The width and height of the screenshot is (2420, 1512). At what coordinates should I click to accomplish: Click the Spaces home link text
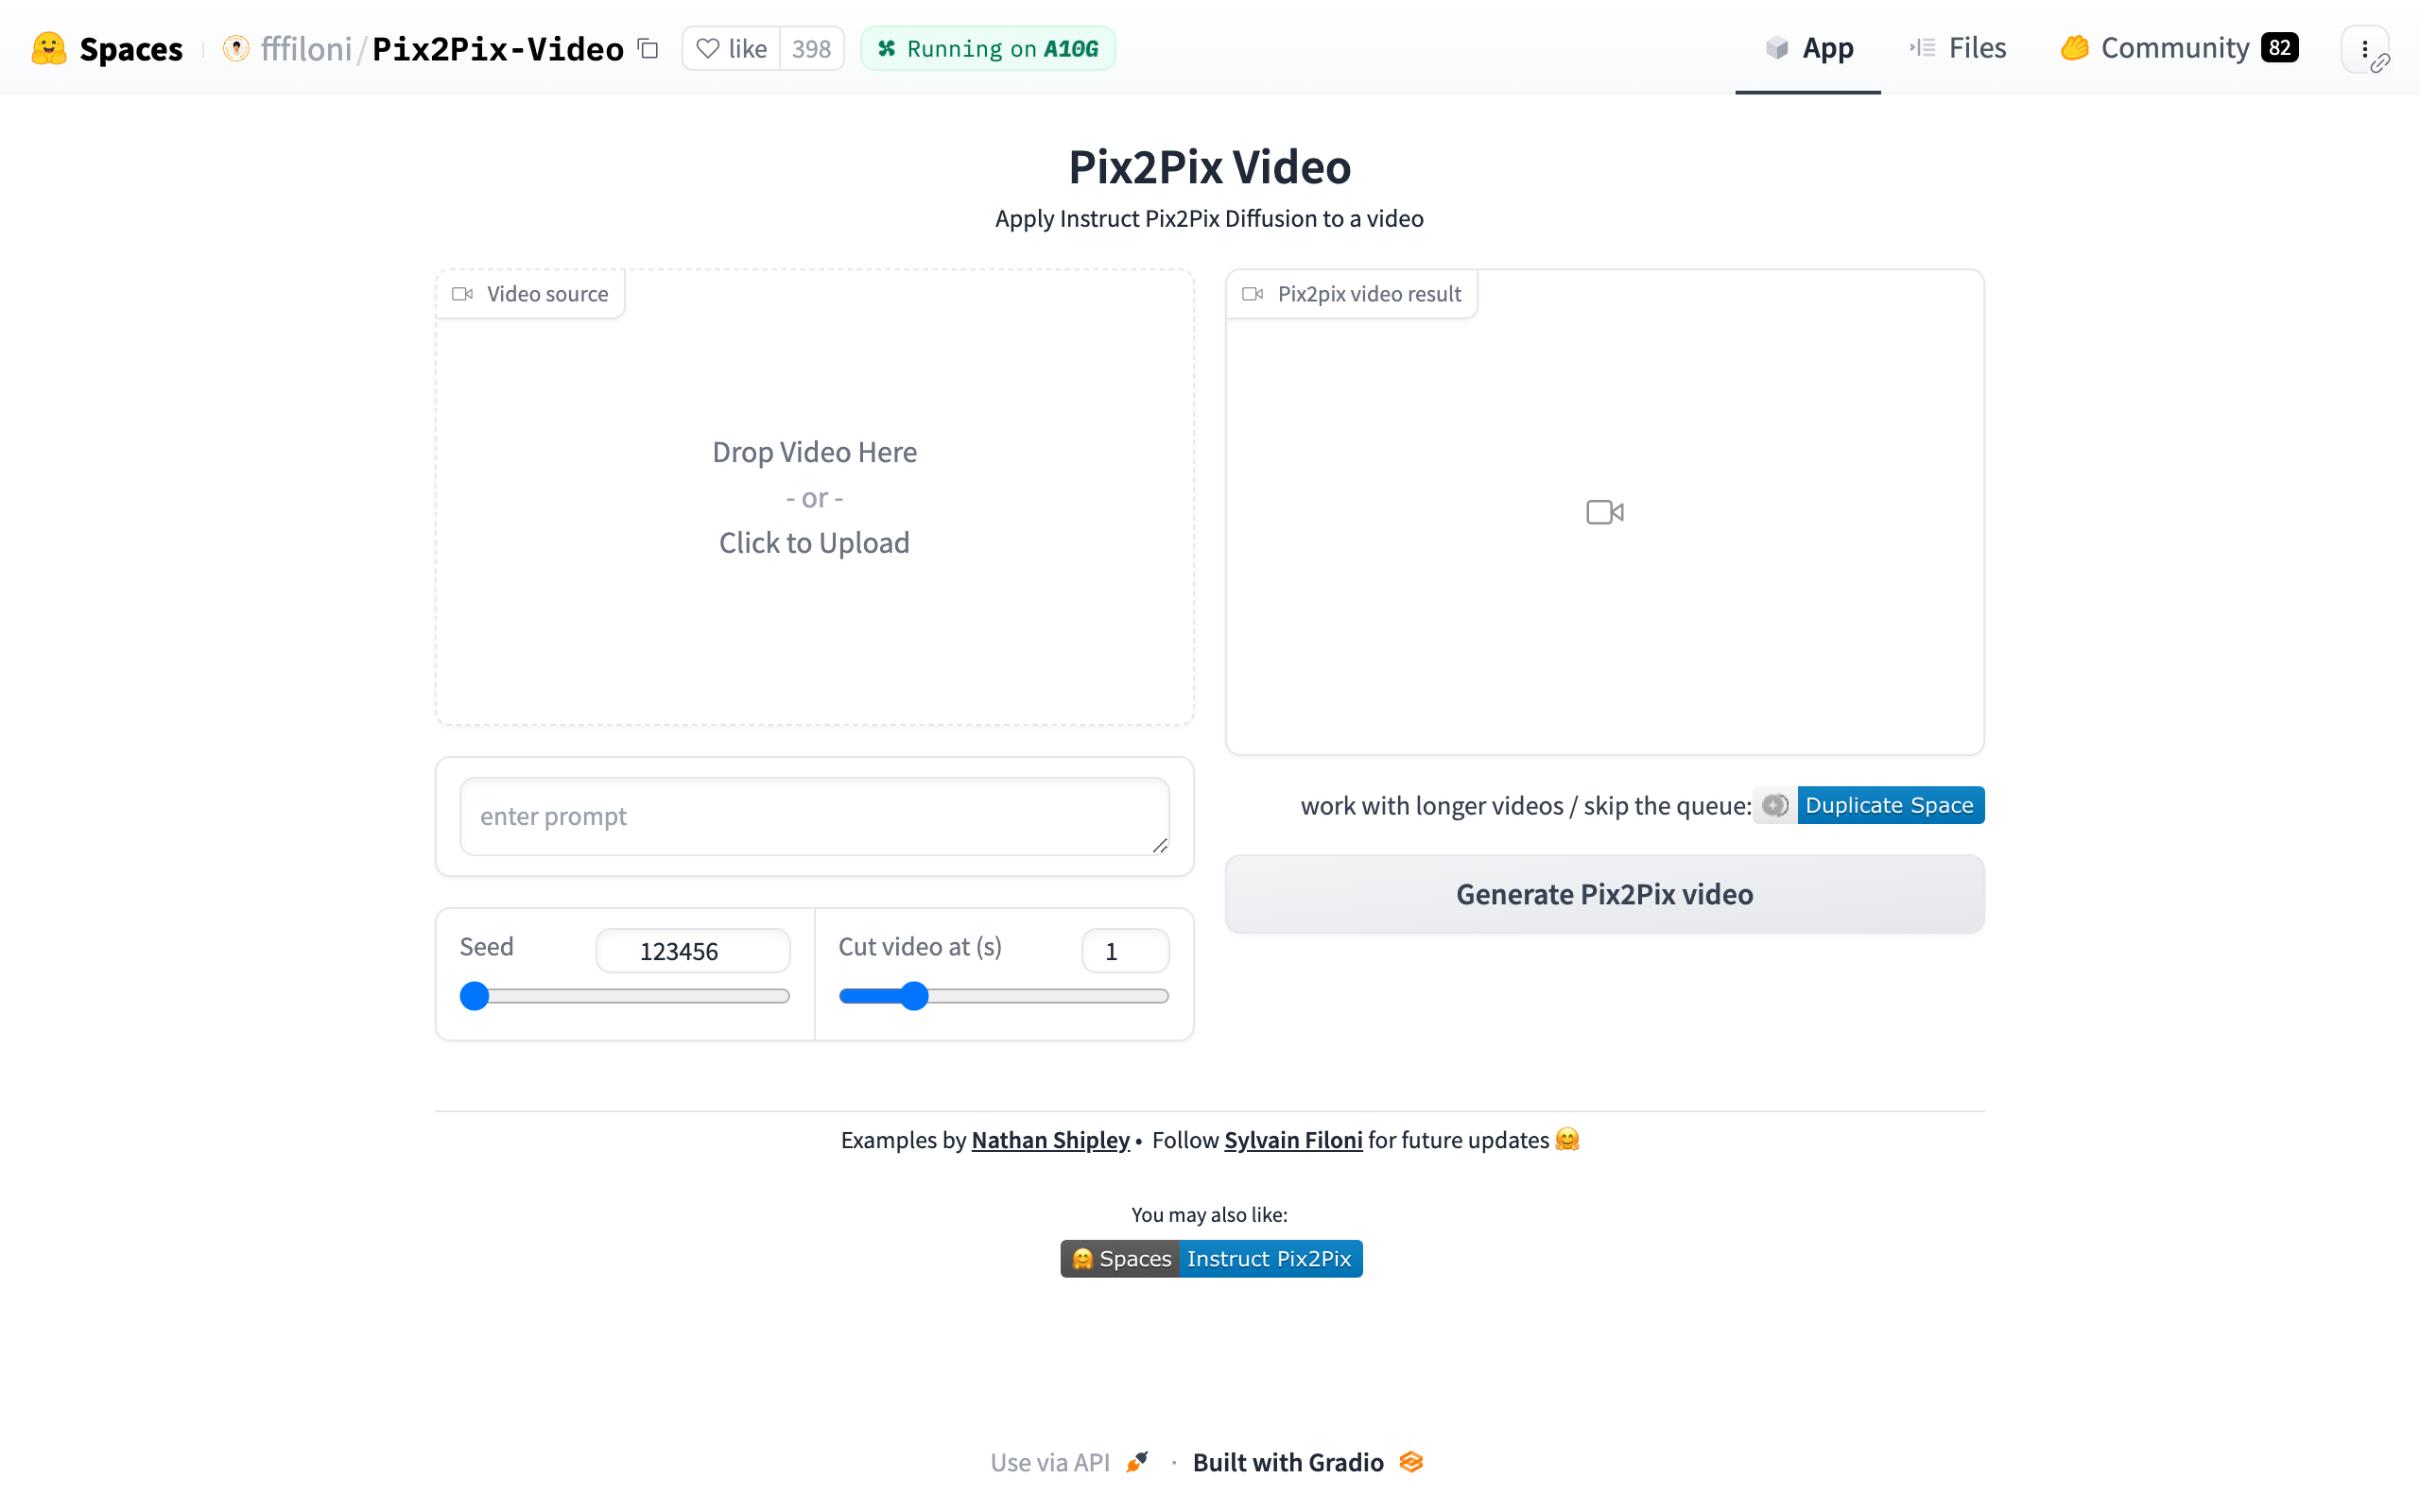click(x=131, y=48)
